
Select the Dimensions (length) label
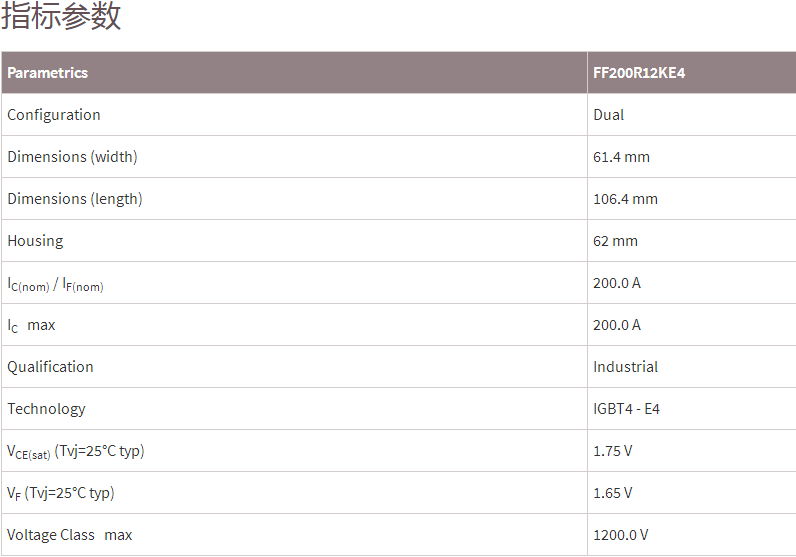[x=75, y=199]
